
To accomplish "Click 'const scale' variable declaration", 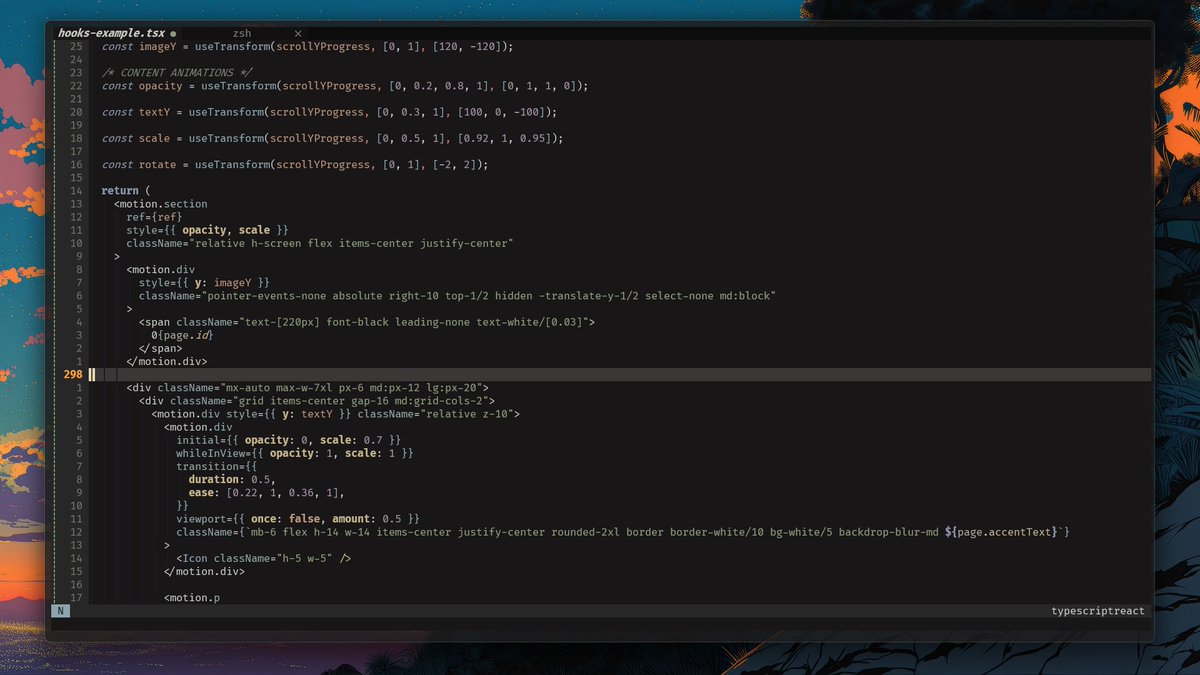I will pos(135,138).
